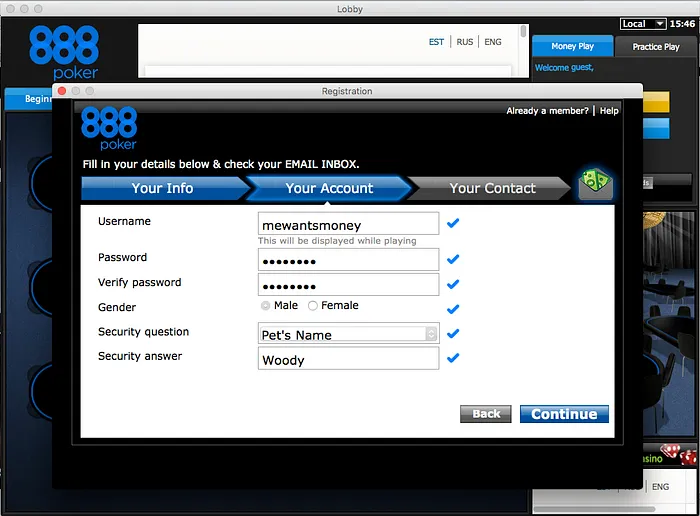Click the checkmark next to Verify password field
Image resolution: width=700 pixels, height=516 pixels.
(x=453, y=284)
